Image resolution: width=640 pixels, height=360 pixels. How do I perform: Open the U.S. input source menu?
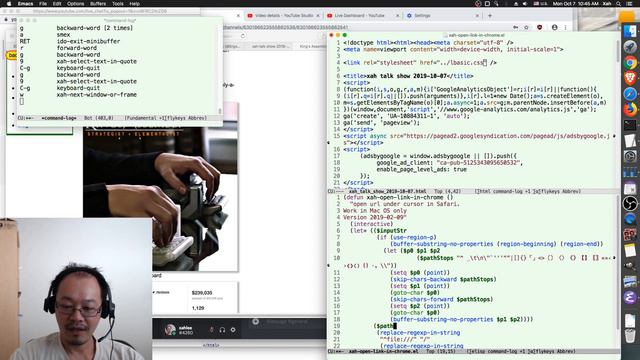[540, 4]
